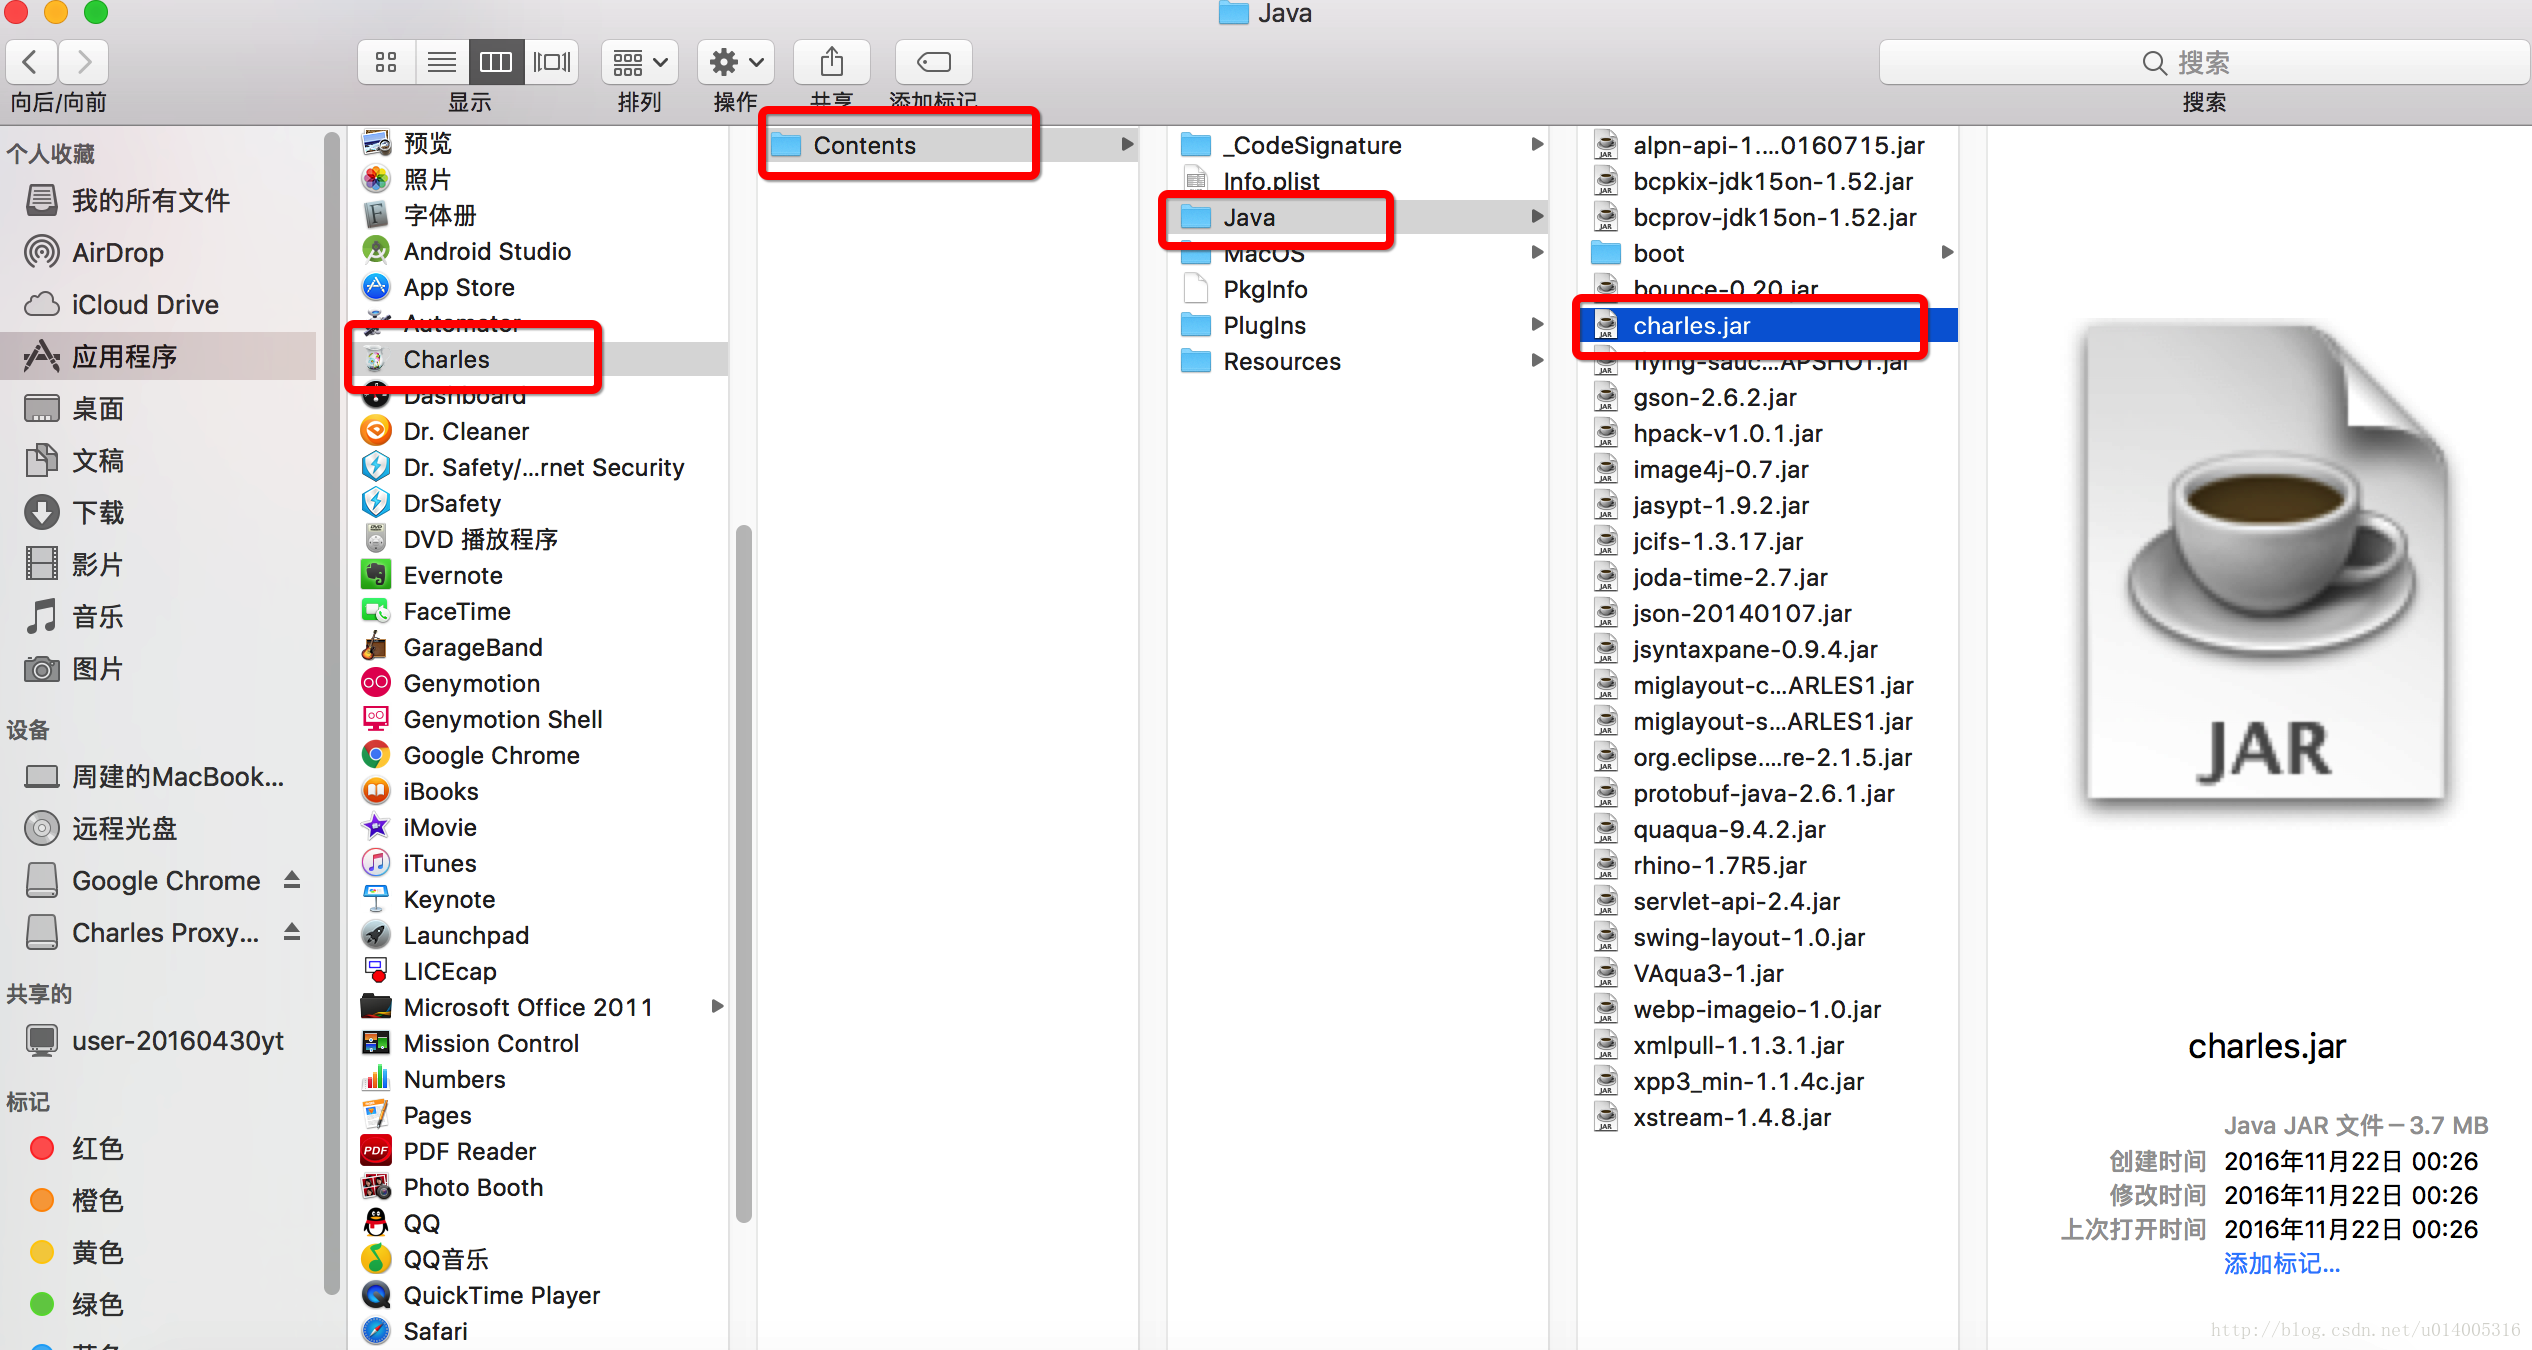This screenshot has width=2532, height=1350.
Task: Select the MacBook device in the sidebar
Action: pos(160,776)
